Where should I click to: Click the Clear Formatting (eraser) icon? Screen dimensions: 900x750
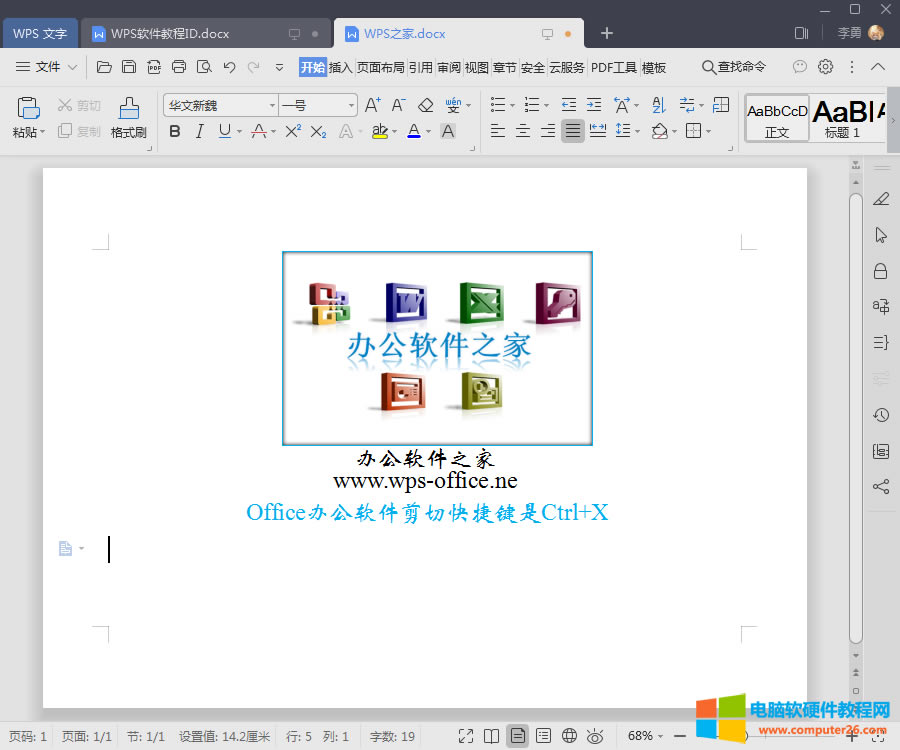point(425,104)
